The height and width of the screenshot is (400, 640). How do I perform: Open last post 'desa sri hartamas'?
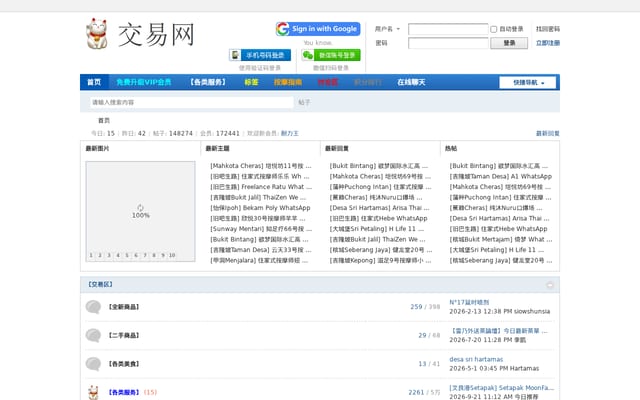point(476,360)
